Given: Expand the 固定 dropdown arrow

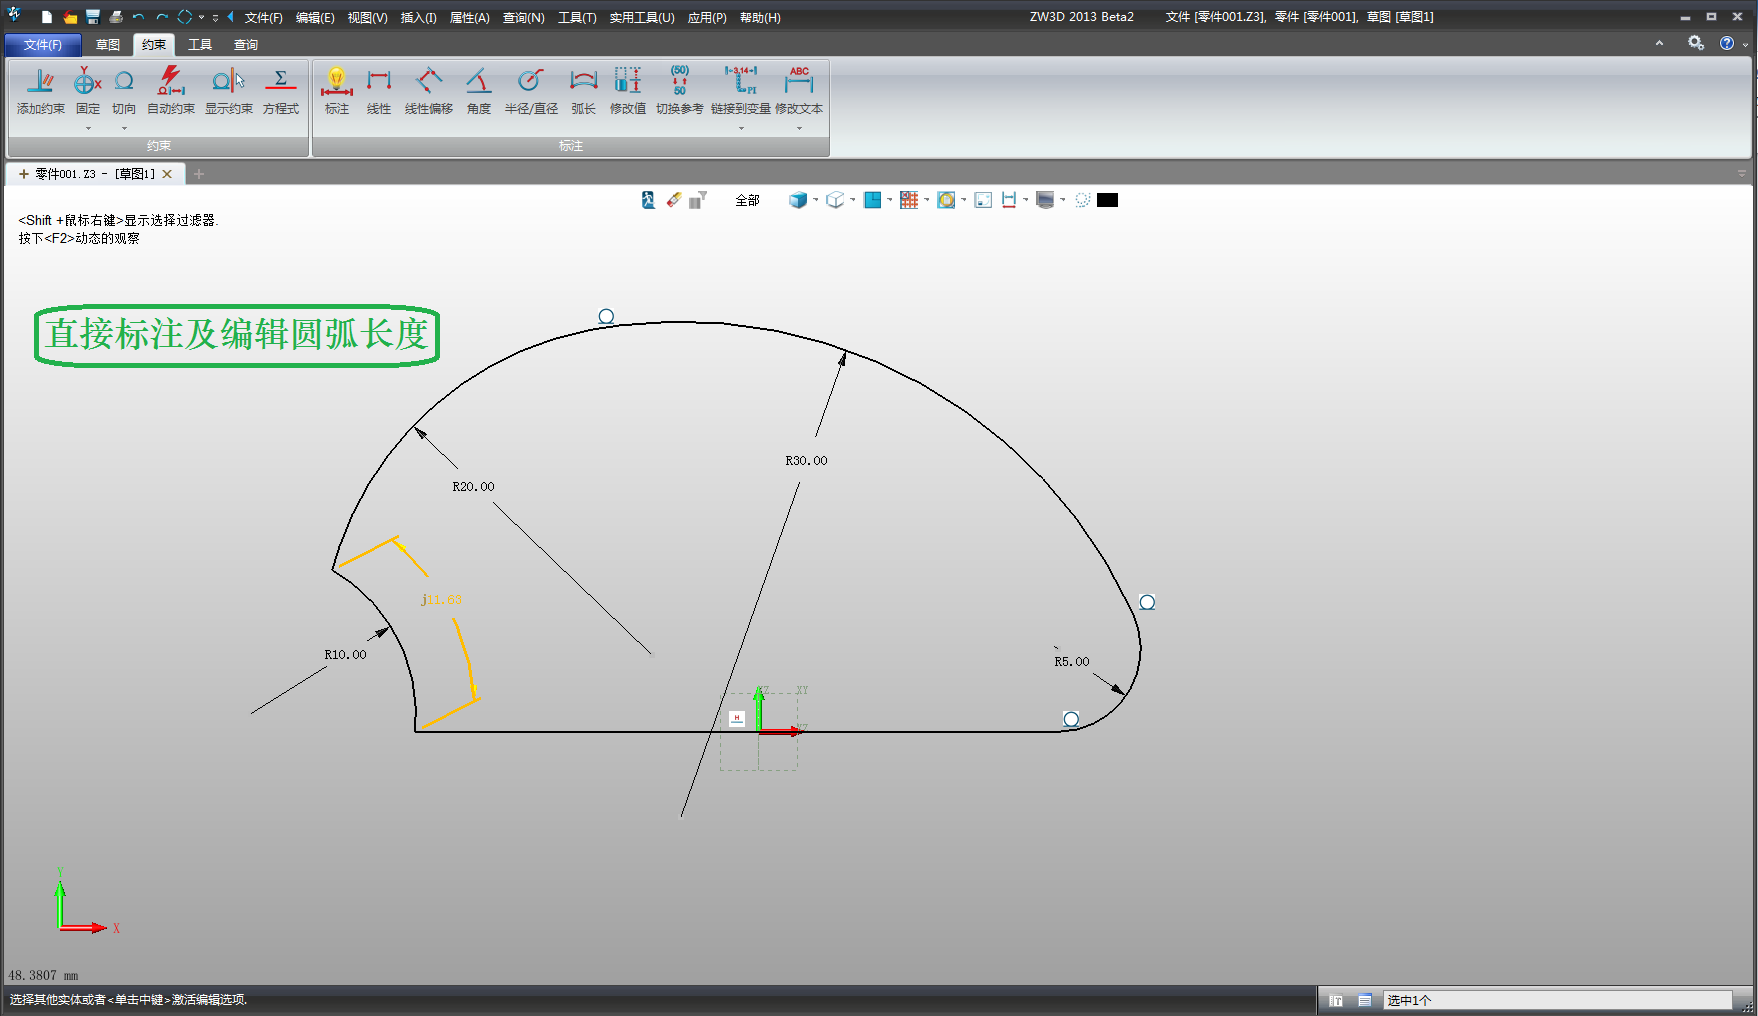Looking at the screenshot, I should [88, 128].
